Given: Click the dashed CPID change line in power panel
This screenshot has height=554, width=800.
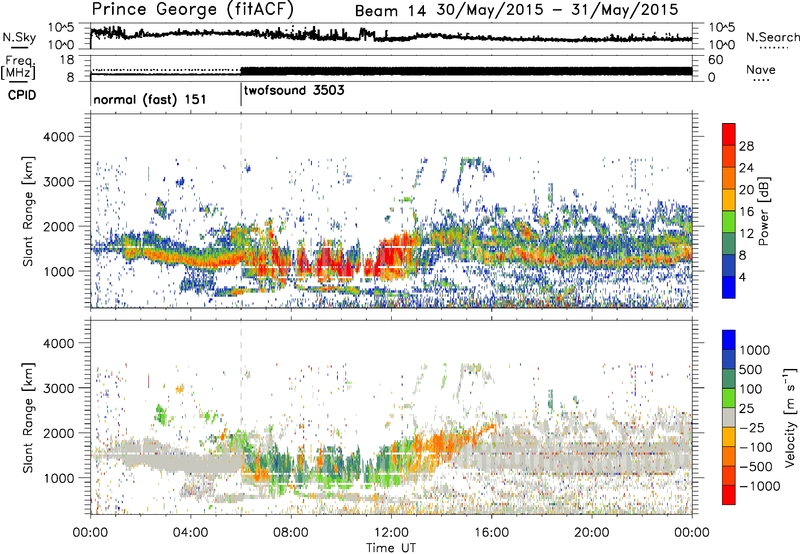Looking at the screenshot, I should (241, 211).
